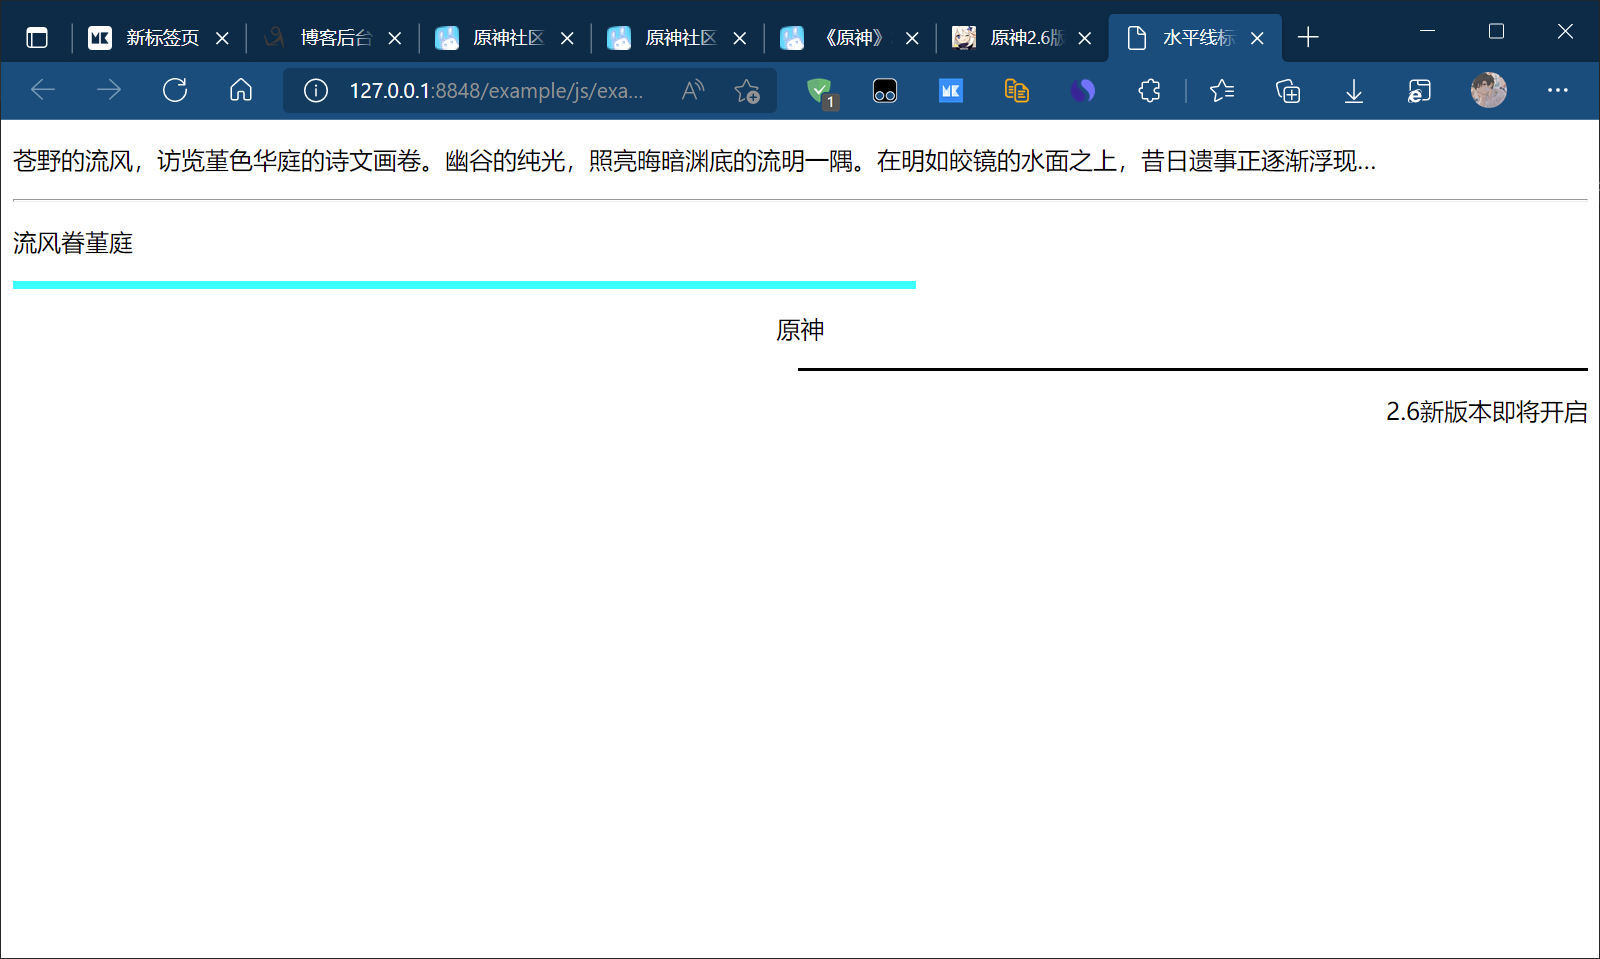Maximize the browser window

pyautogui.click(x=1496, y=31)
